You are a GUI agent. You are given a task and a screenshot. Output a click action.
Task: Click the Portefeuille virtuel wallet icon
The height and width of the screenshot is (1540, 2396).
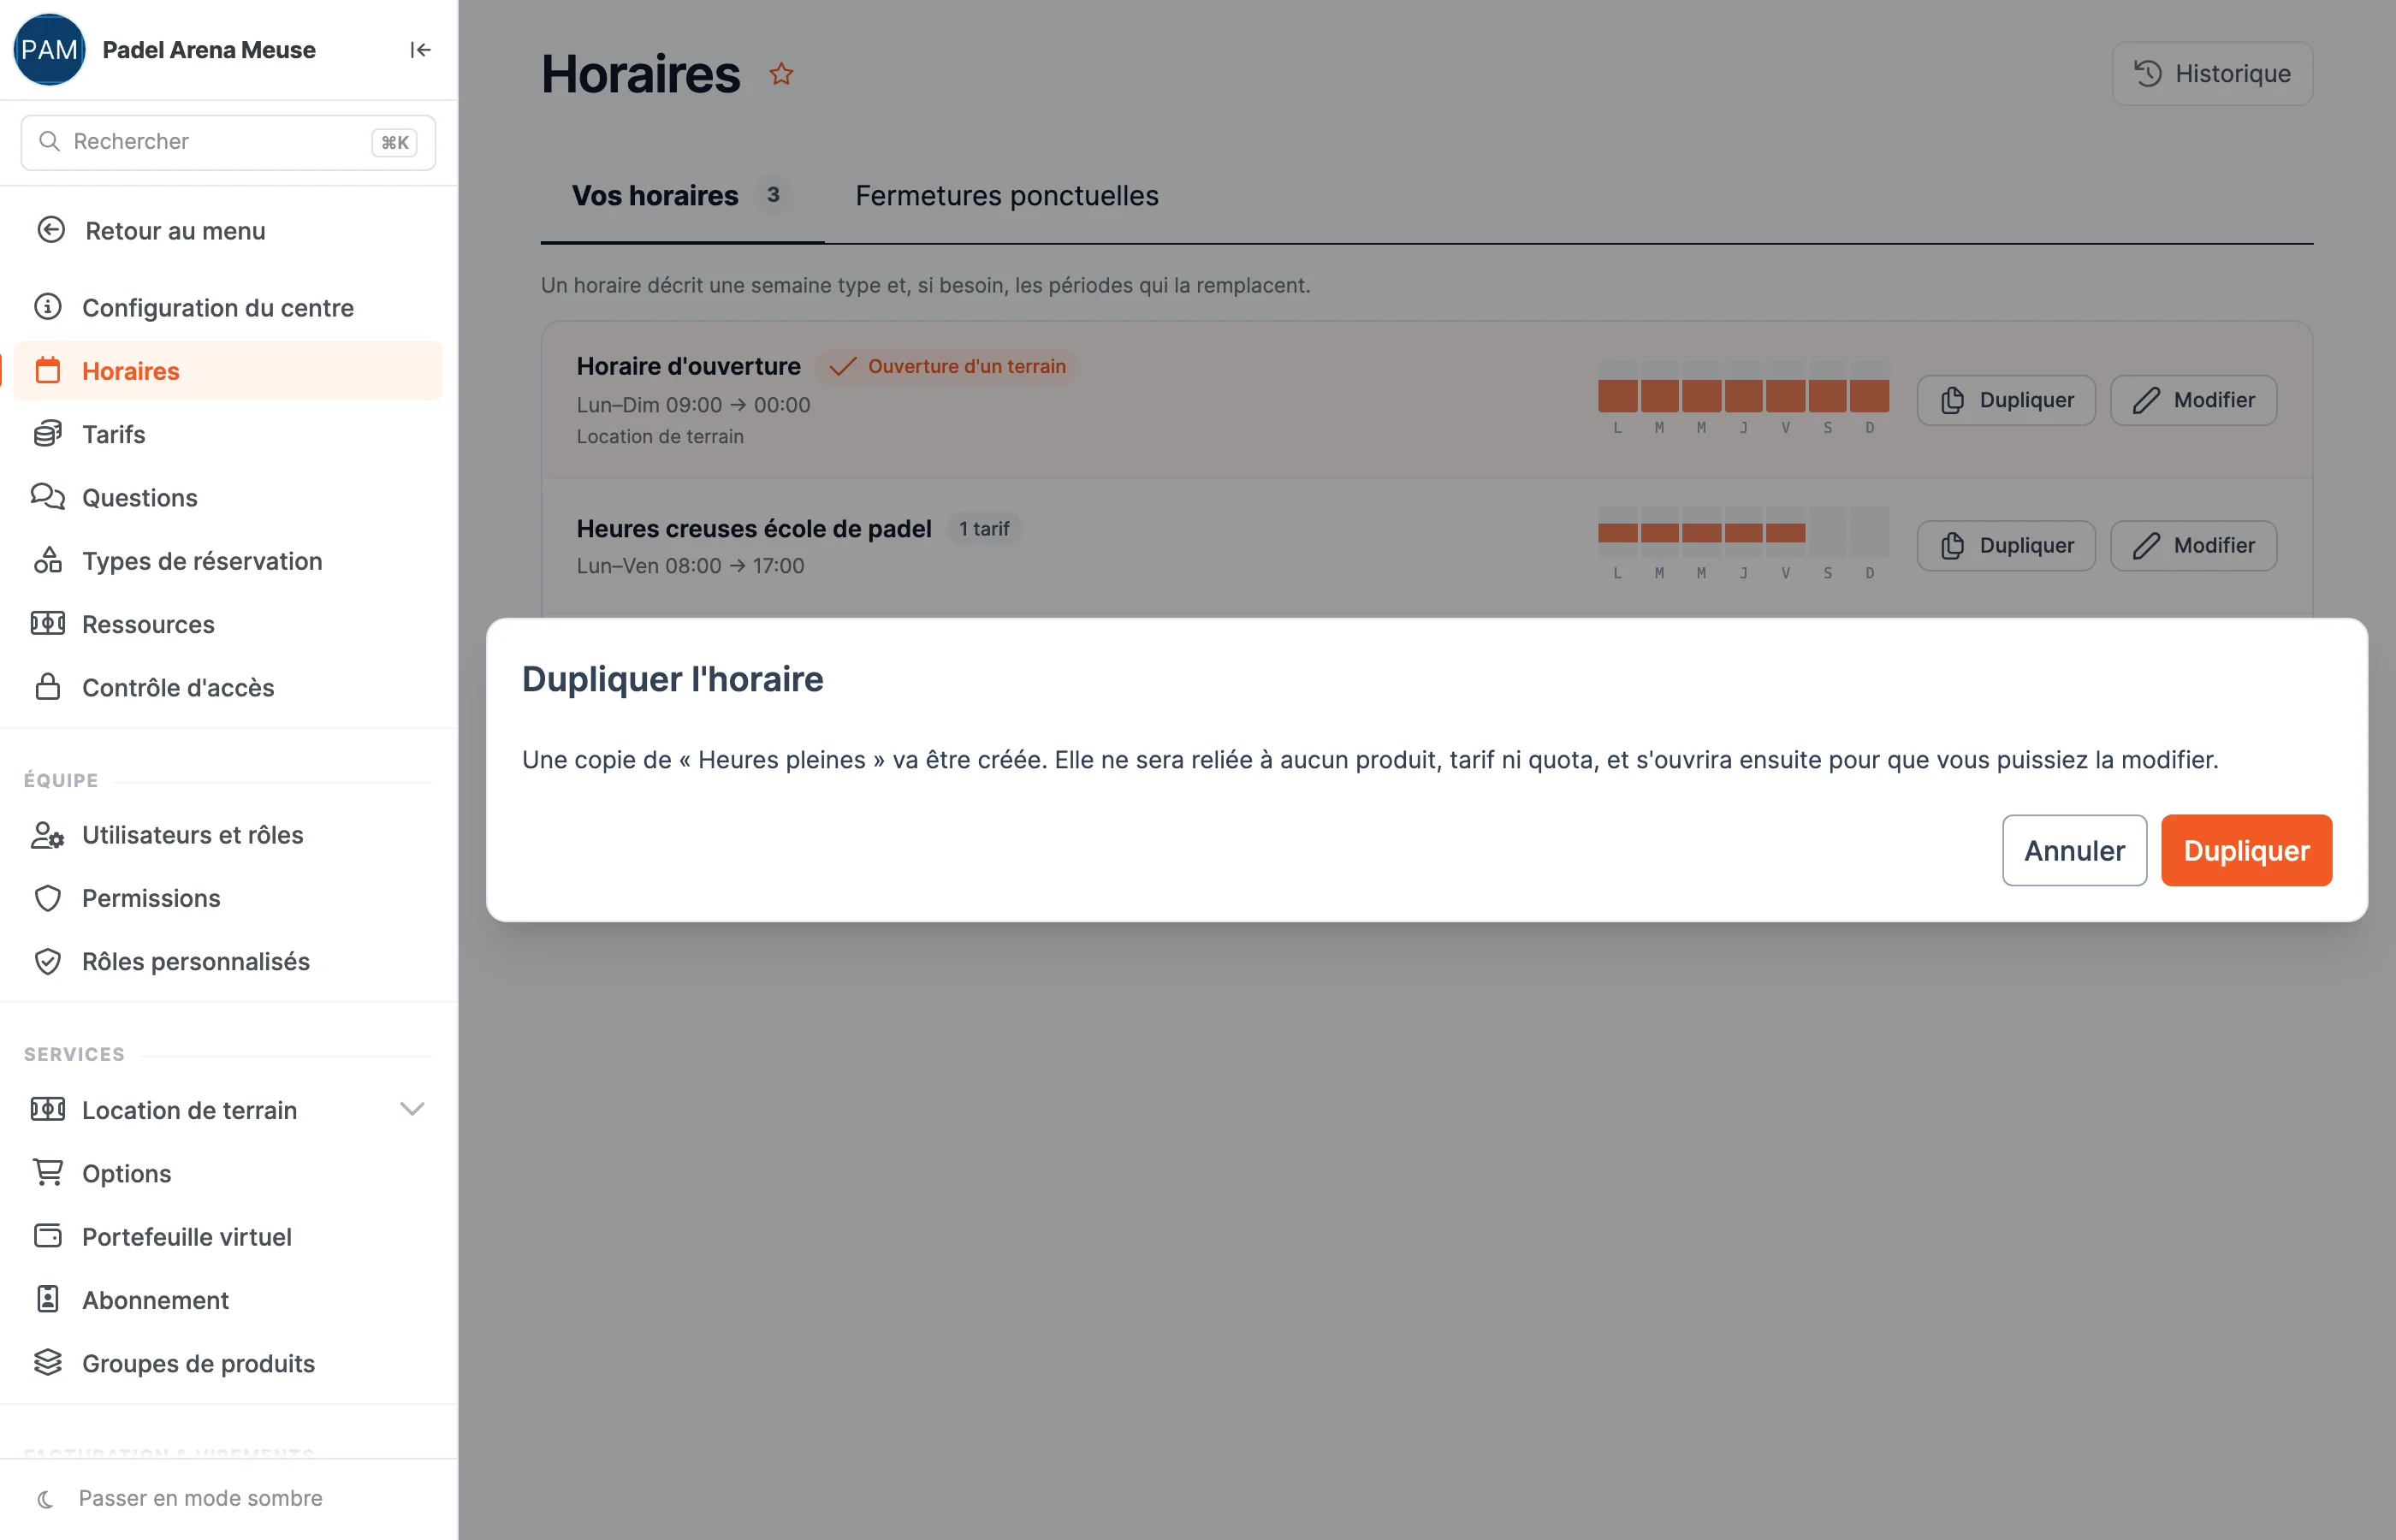(x=48, y=1236)
